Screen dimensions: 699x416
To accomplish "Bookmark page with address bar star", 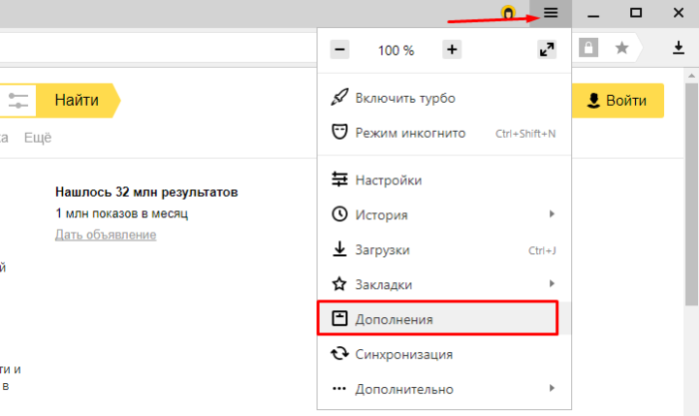I will tap(621, 48).
